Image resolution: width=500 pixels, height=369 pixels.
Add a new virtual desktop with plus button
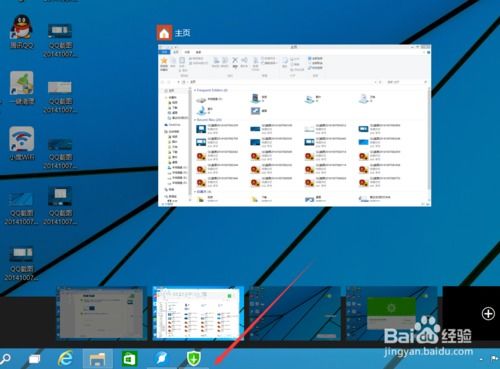coord(488,313)
